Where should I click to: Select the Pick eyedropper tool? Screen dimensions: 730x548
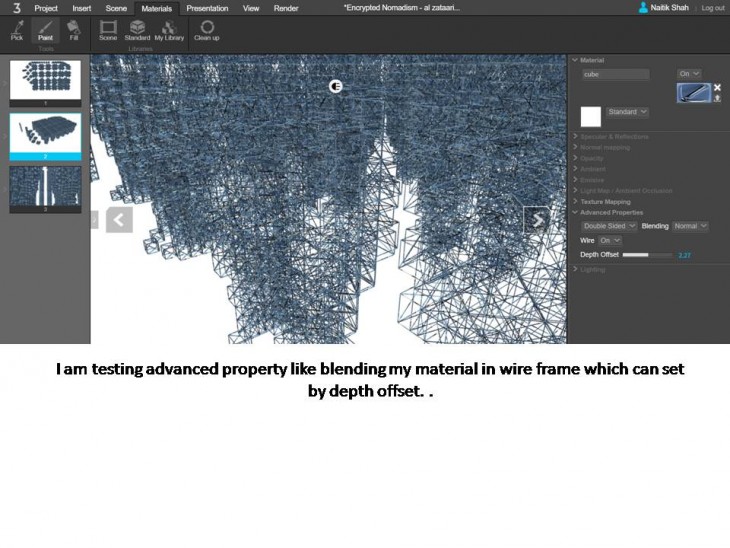click(x=17, y=30)
